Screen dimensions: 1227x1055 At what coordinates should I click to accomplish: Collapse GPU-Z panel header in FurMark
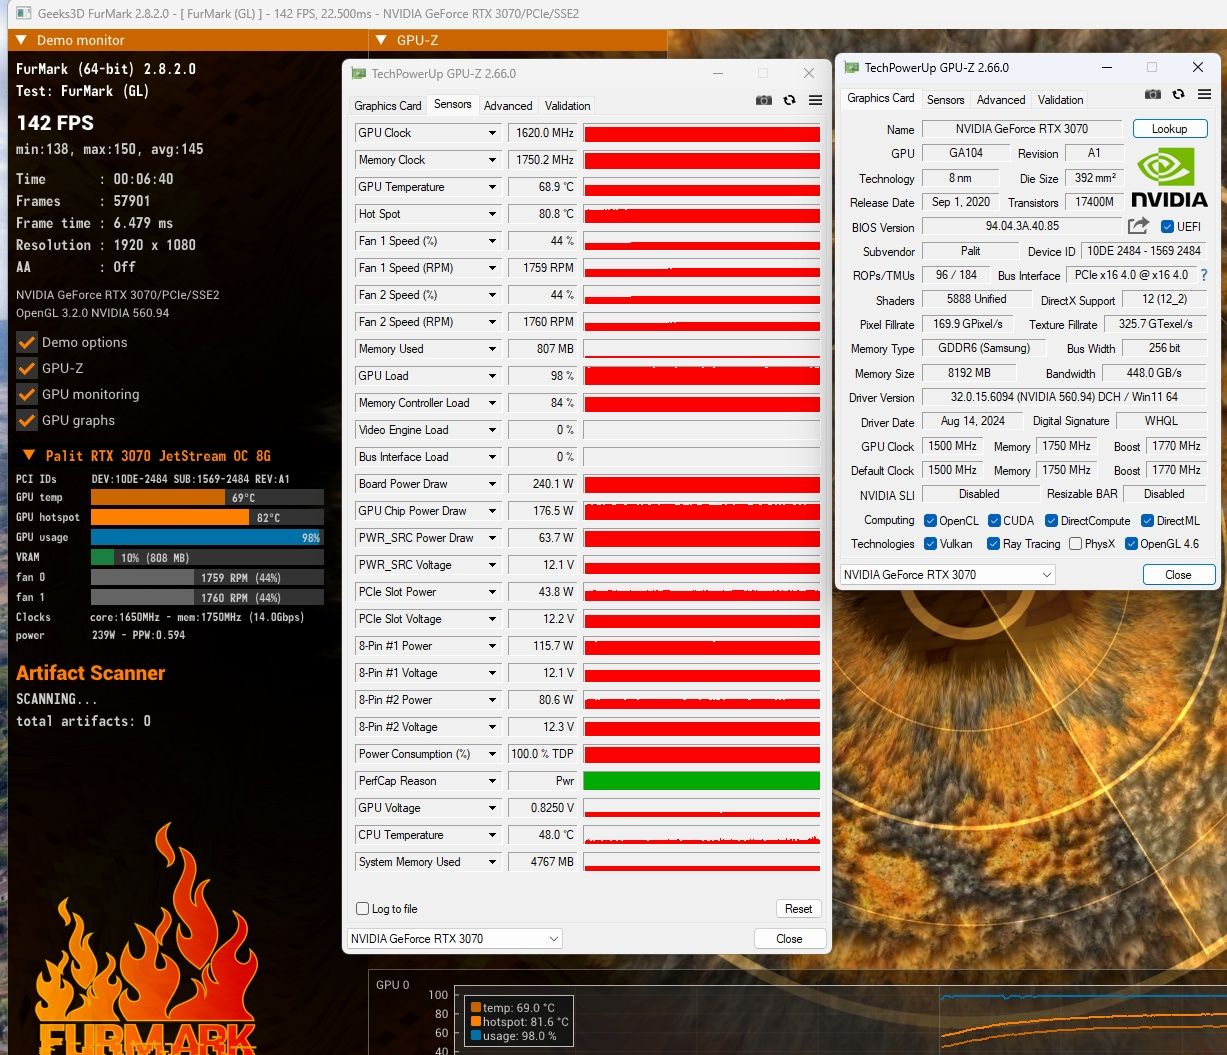[x=518, y=40]
